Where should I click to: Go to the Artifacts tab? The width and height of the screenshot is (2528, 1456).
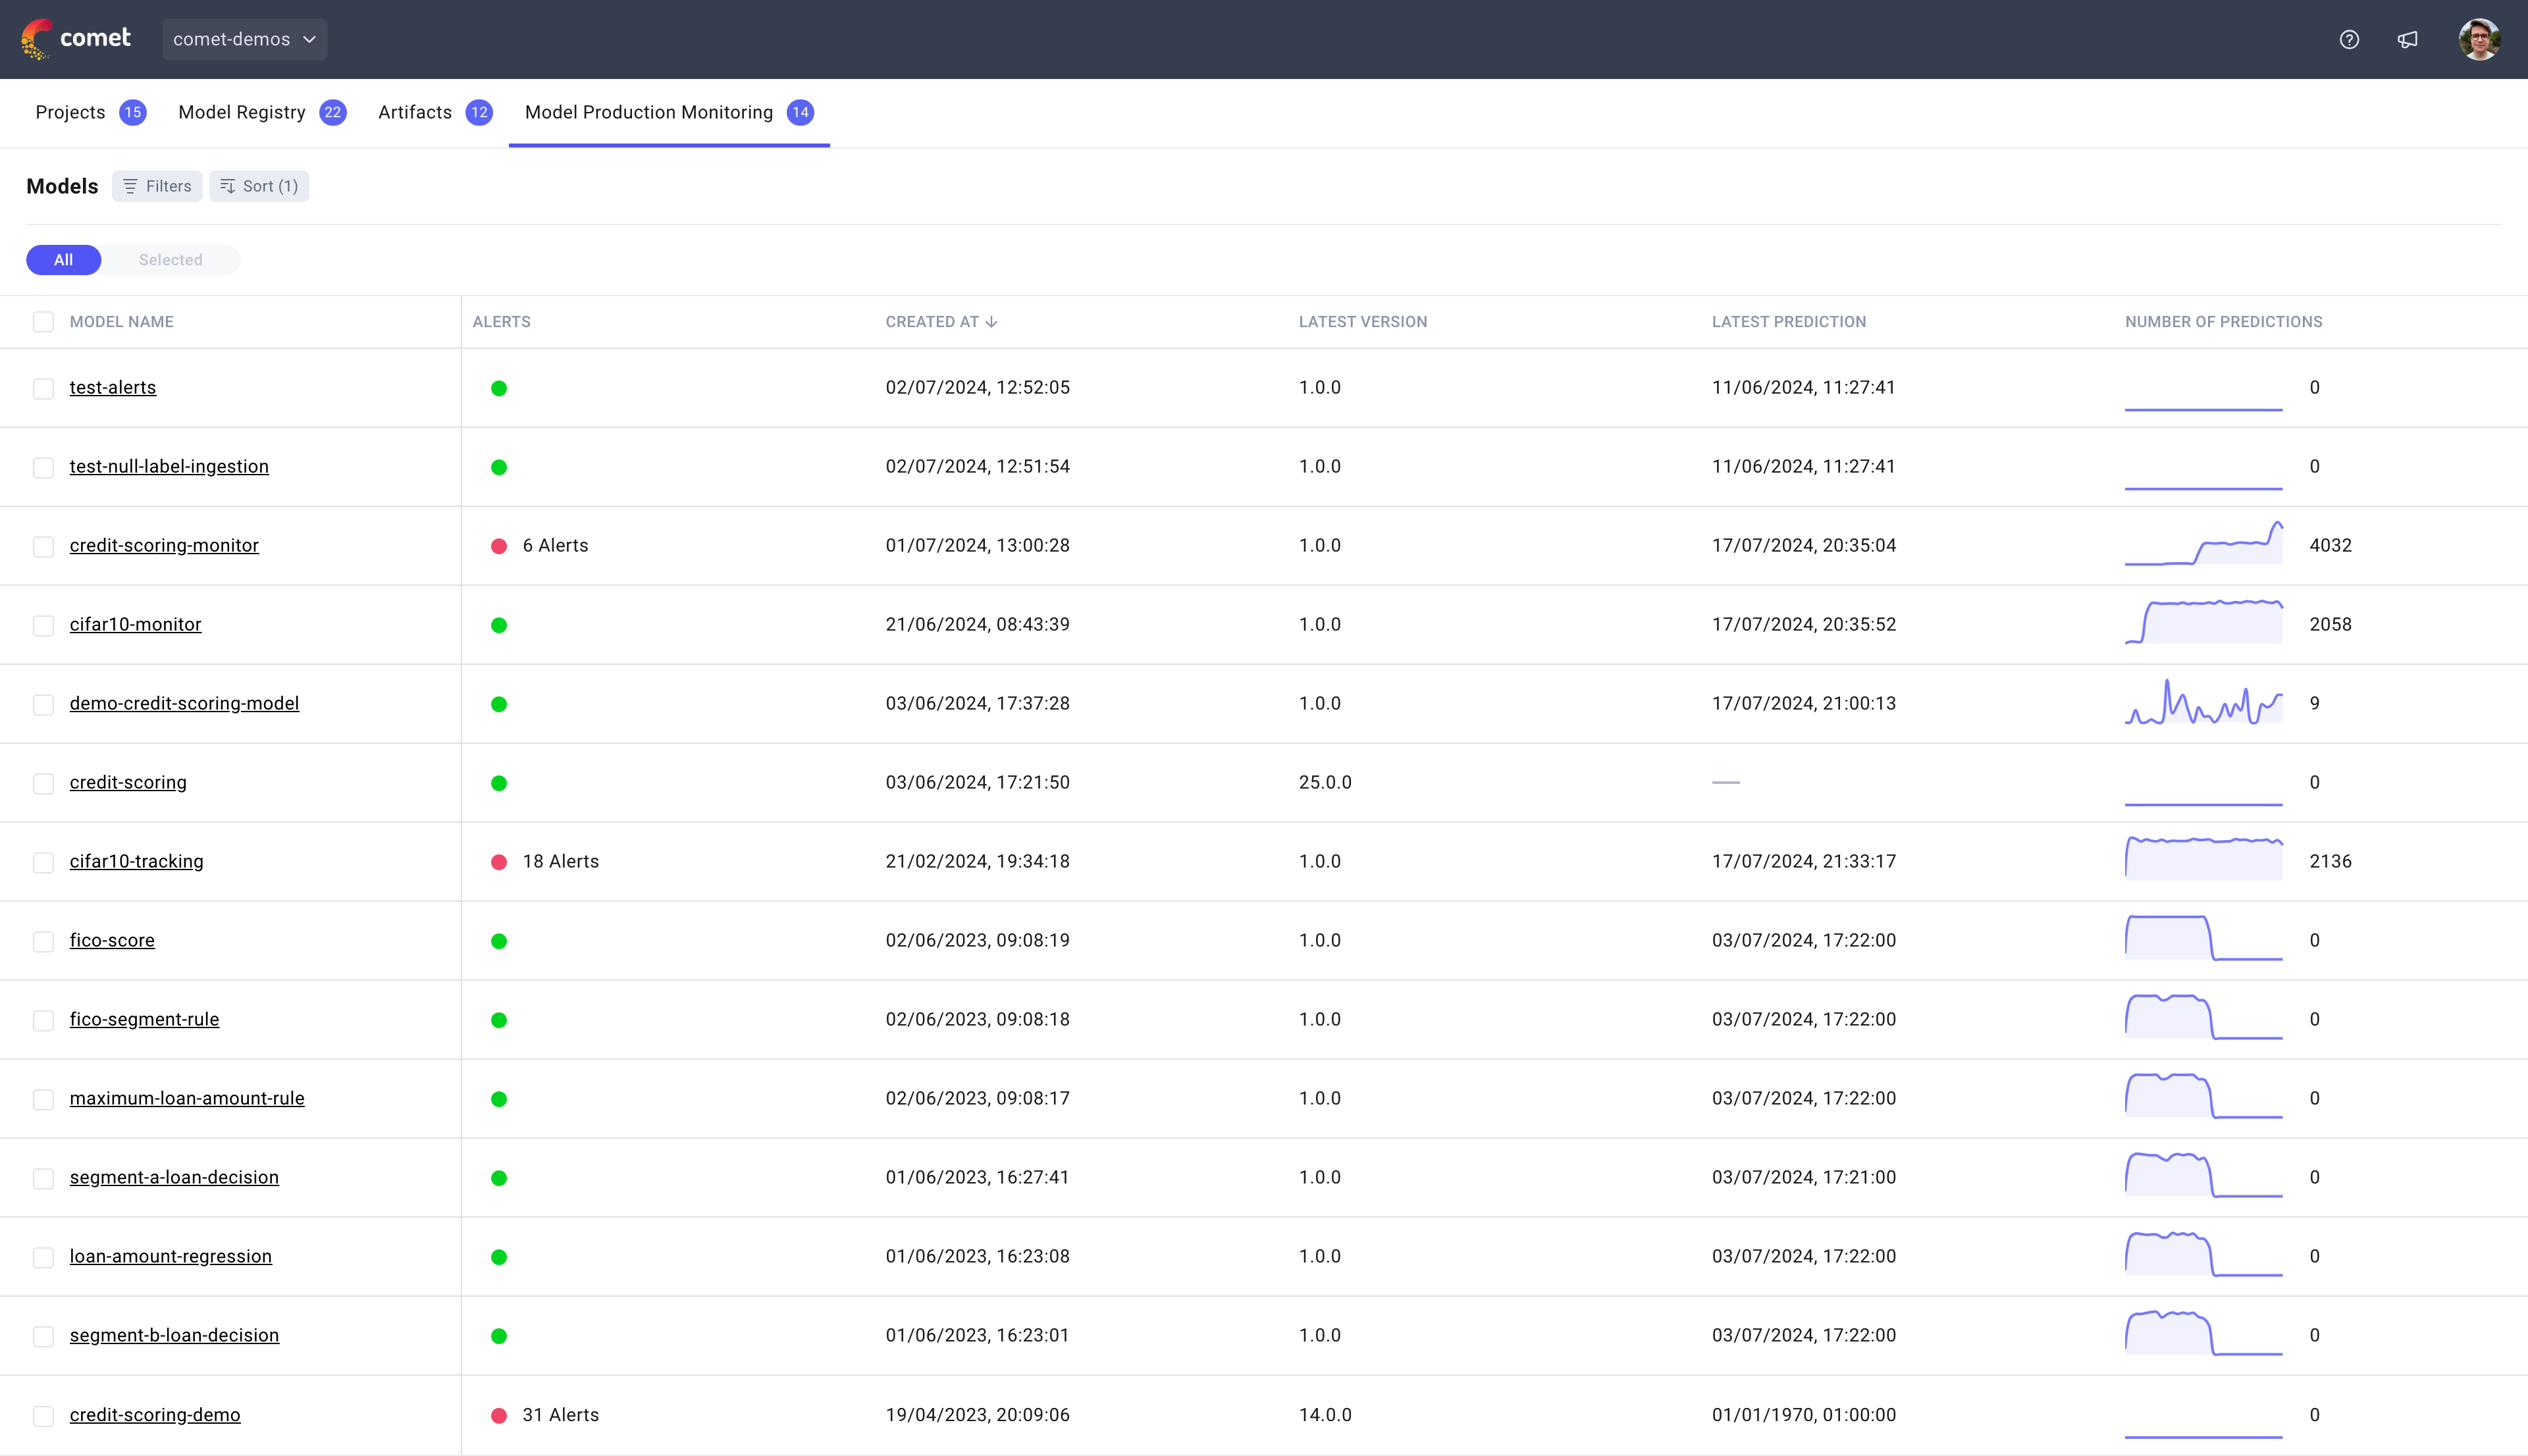point(414,112)
